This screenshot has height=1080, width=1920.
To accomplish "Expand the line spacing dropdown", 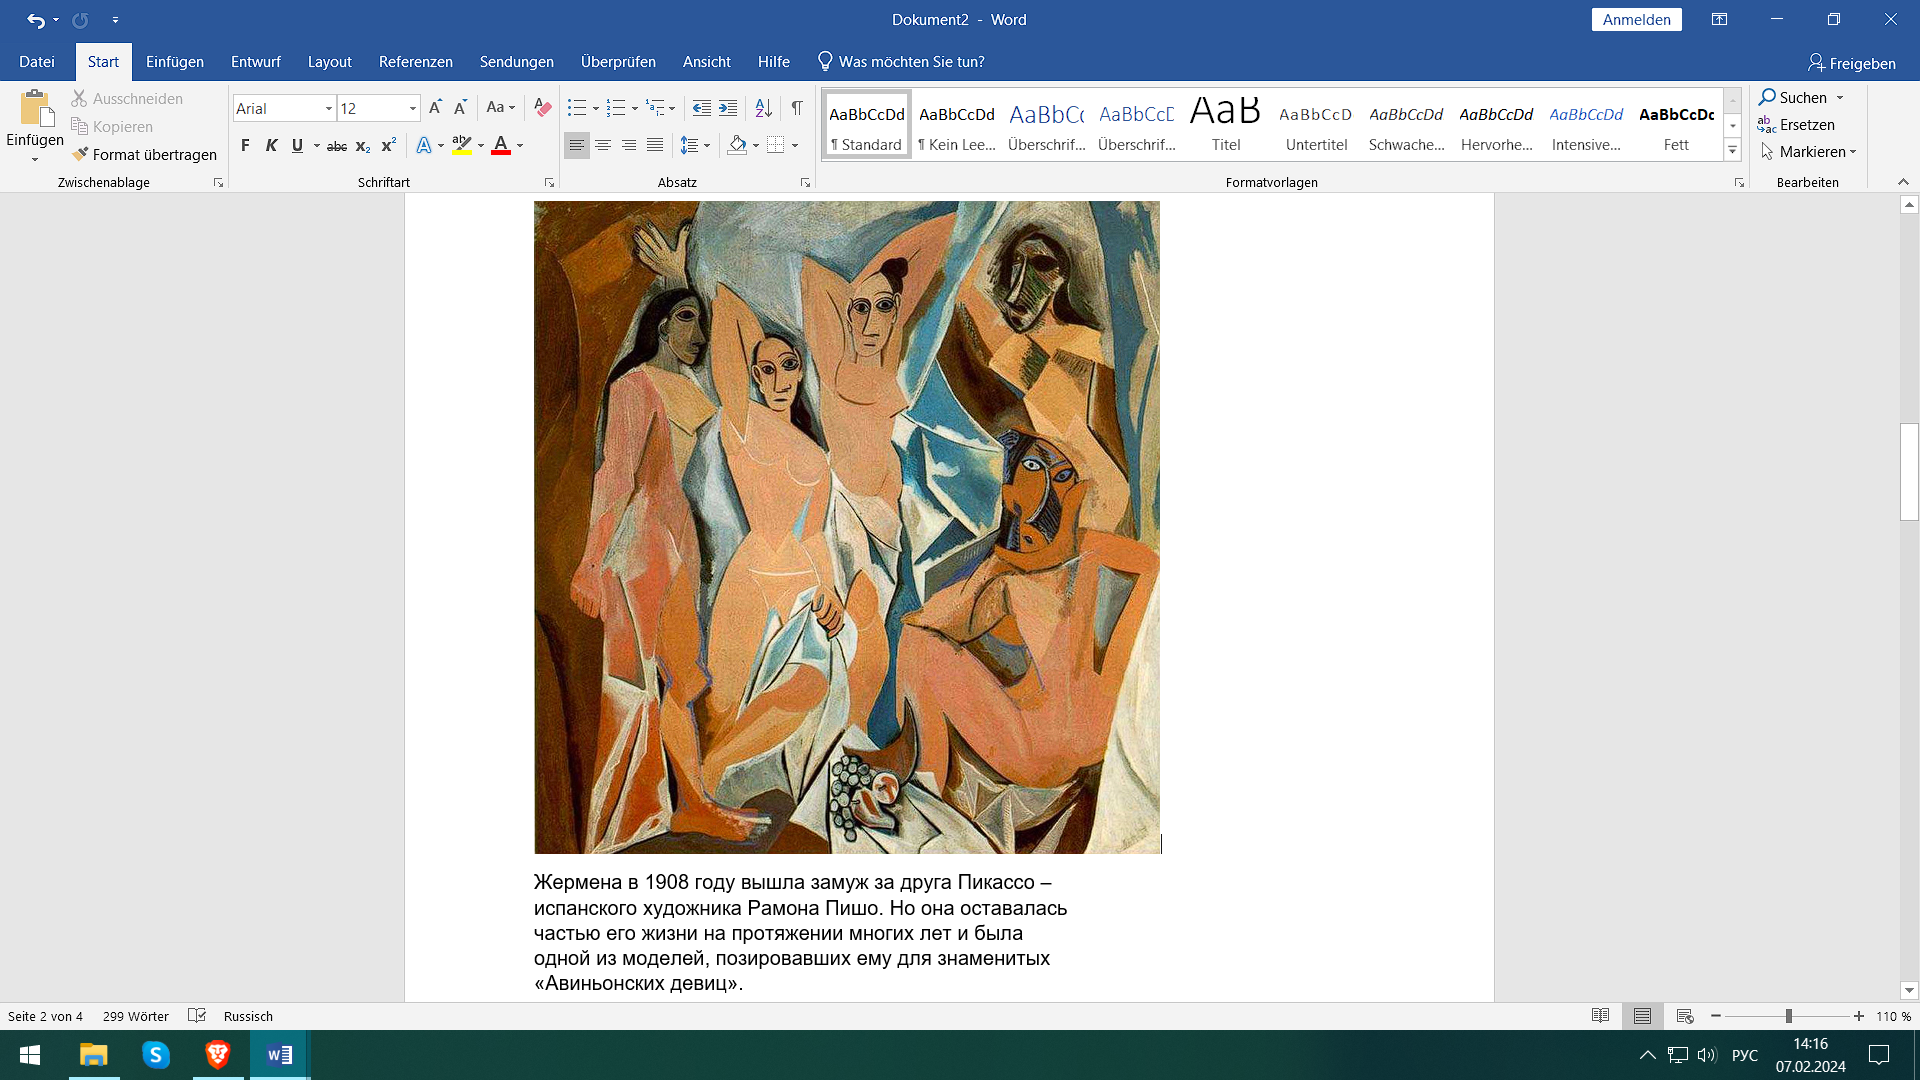I will pyautogui.click(x=707, y=146).
